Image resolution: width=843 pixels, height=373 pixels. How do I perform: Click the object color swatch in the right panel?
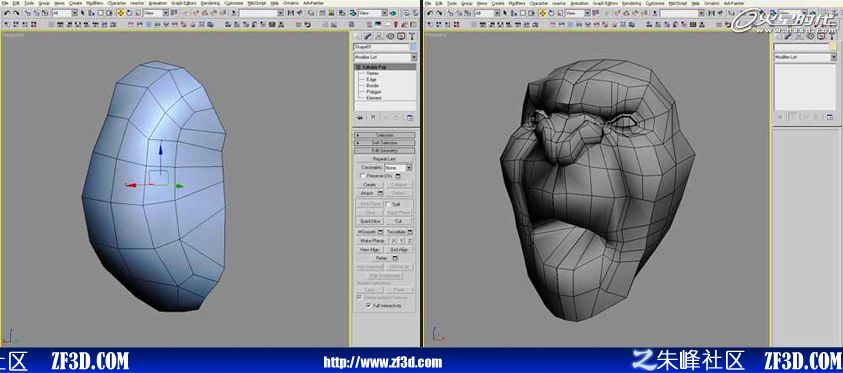833,47
